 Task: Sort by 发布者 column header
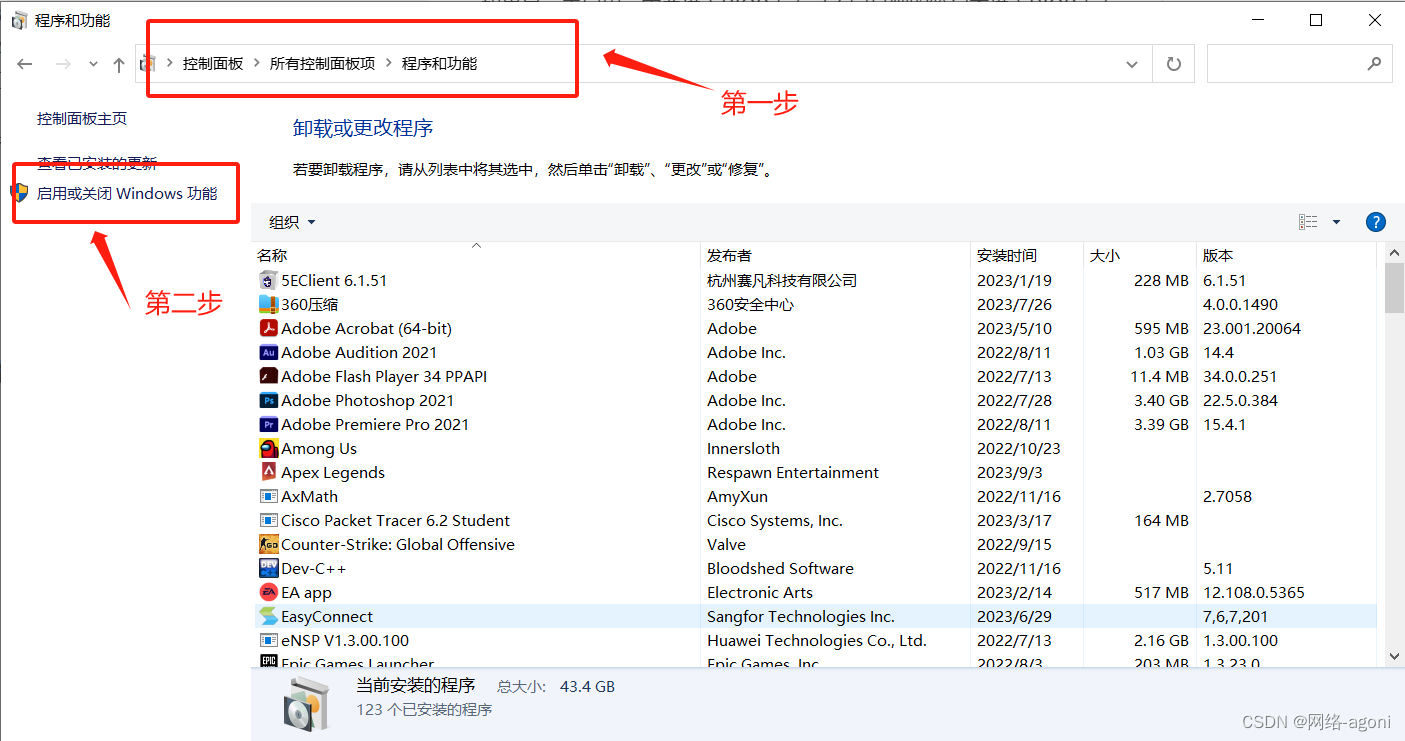click(835, 255)
